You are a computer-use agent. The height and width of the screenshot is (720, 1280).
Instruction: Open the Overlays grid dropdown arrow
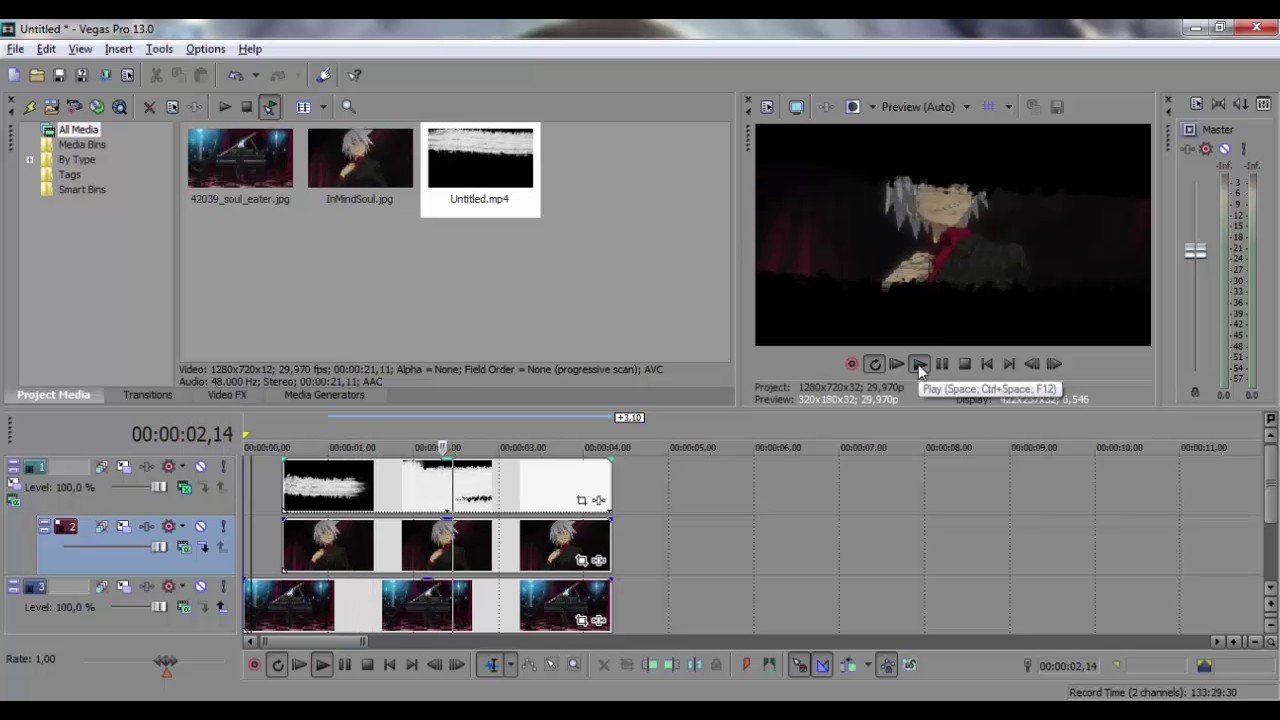coord(1008,107)
